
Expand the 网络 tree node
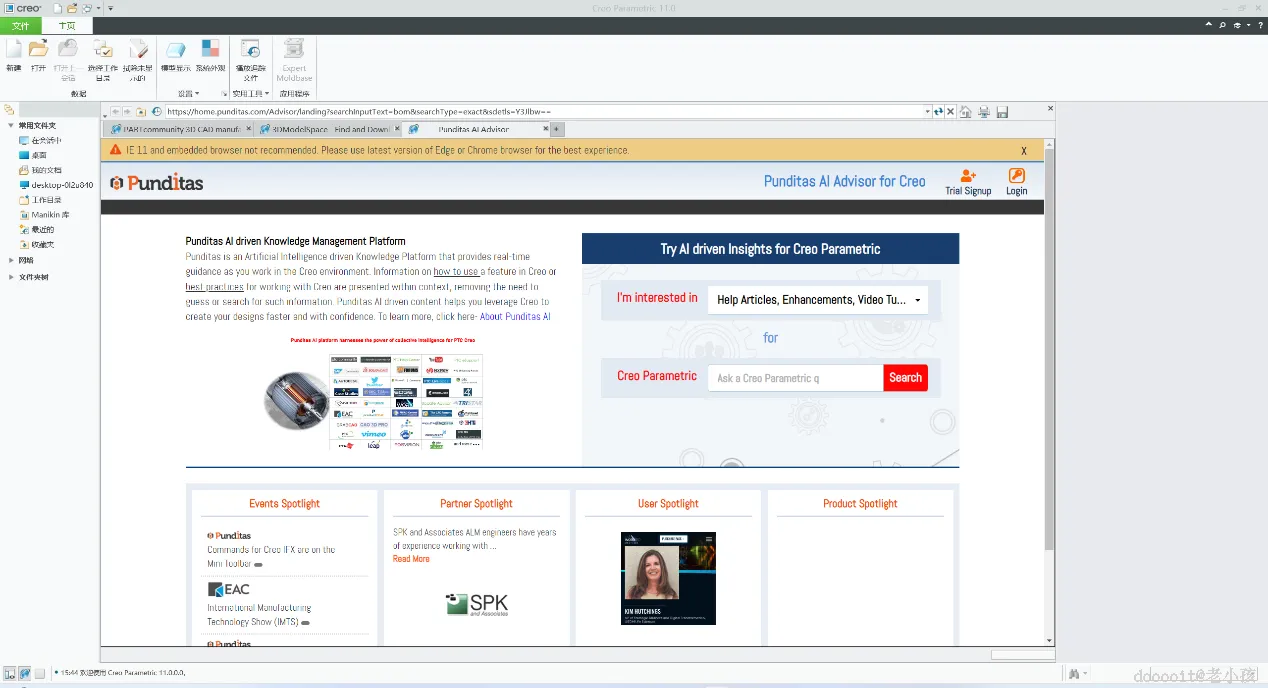click(x=11, y=260)
